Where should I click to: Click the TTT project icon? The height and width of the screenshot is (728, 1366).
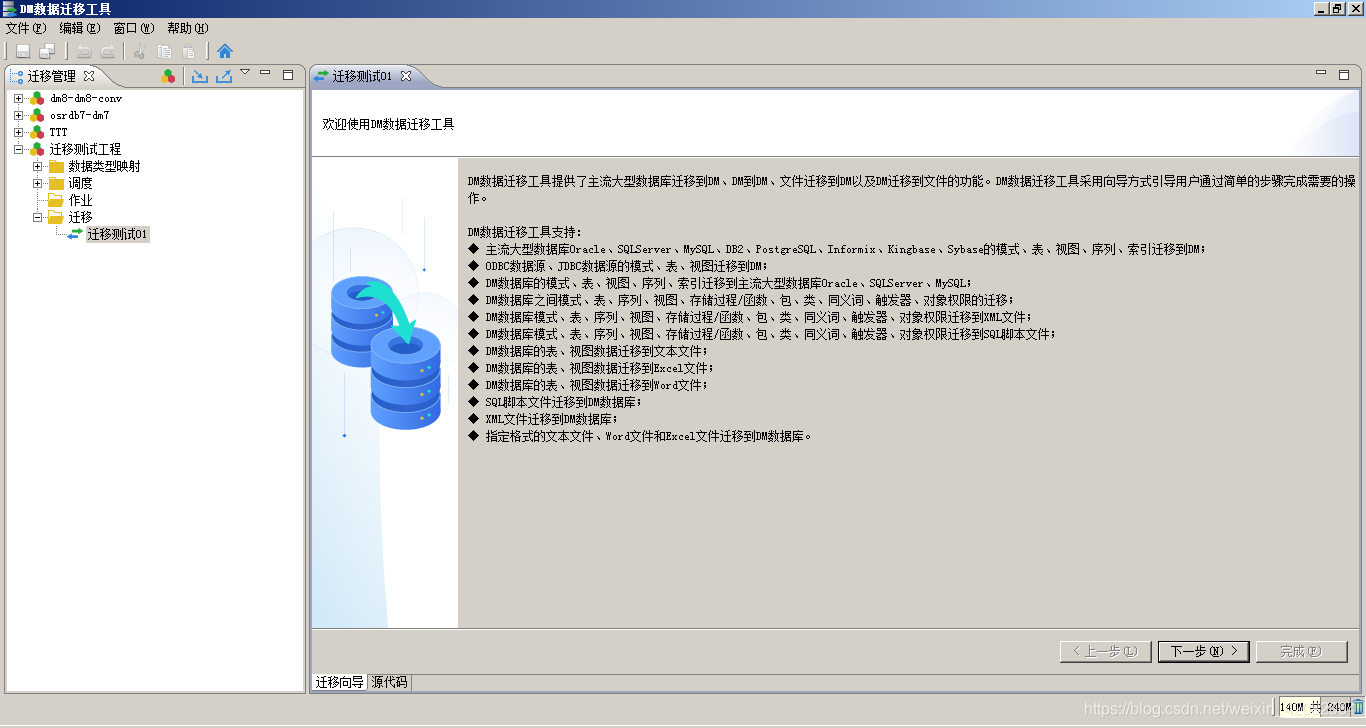37,132
